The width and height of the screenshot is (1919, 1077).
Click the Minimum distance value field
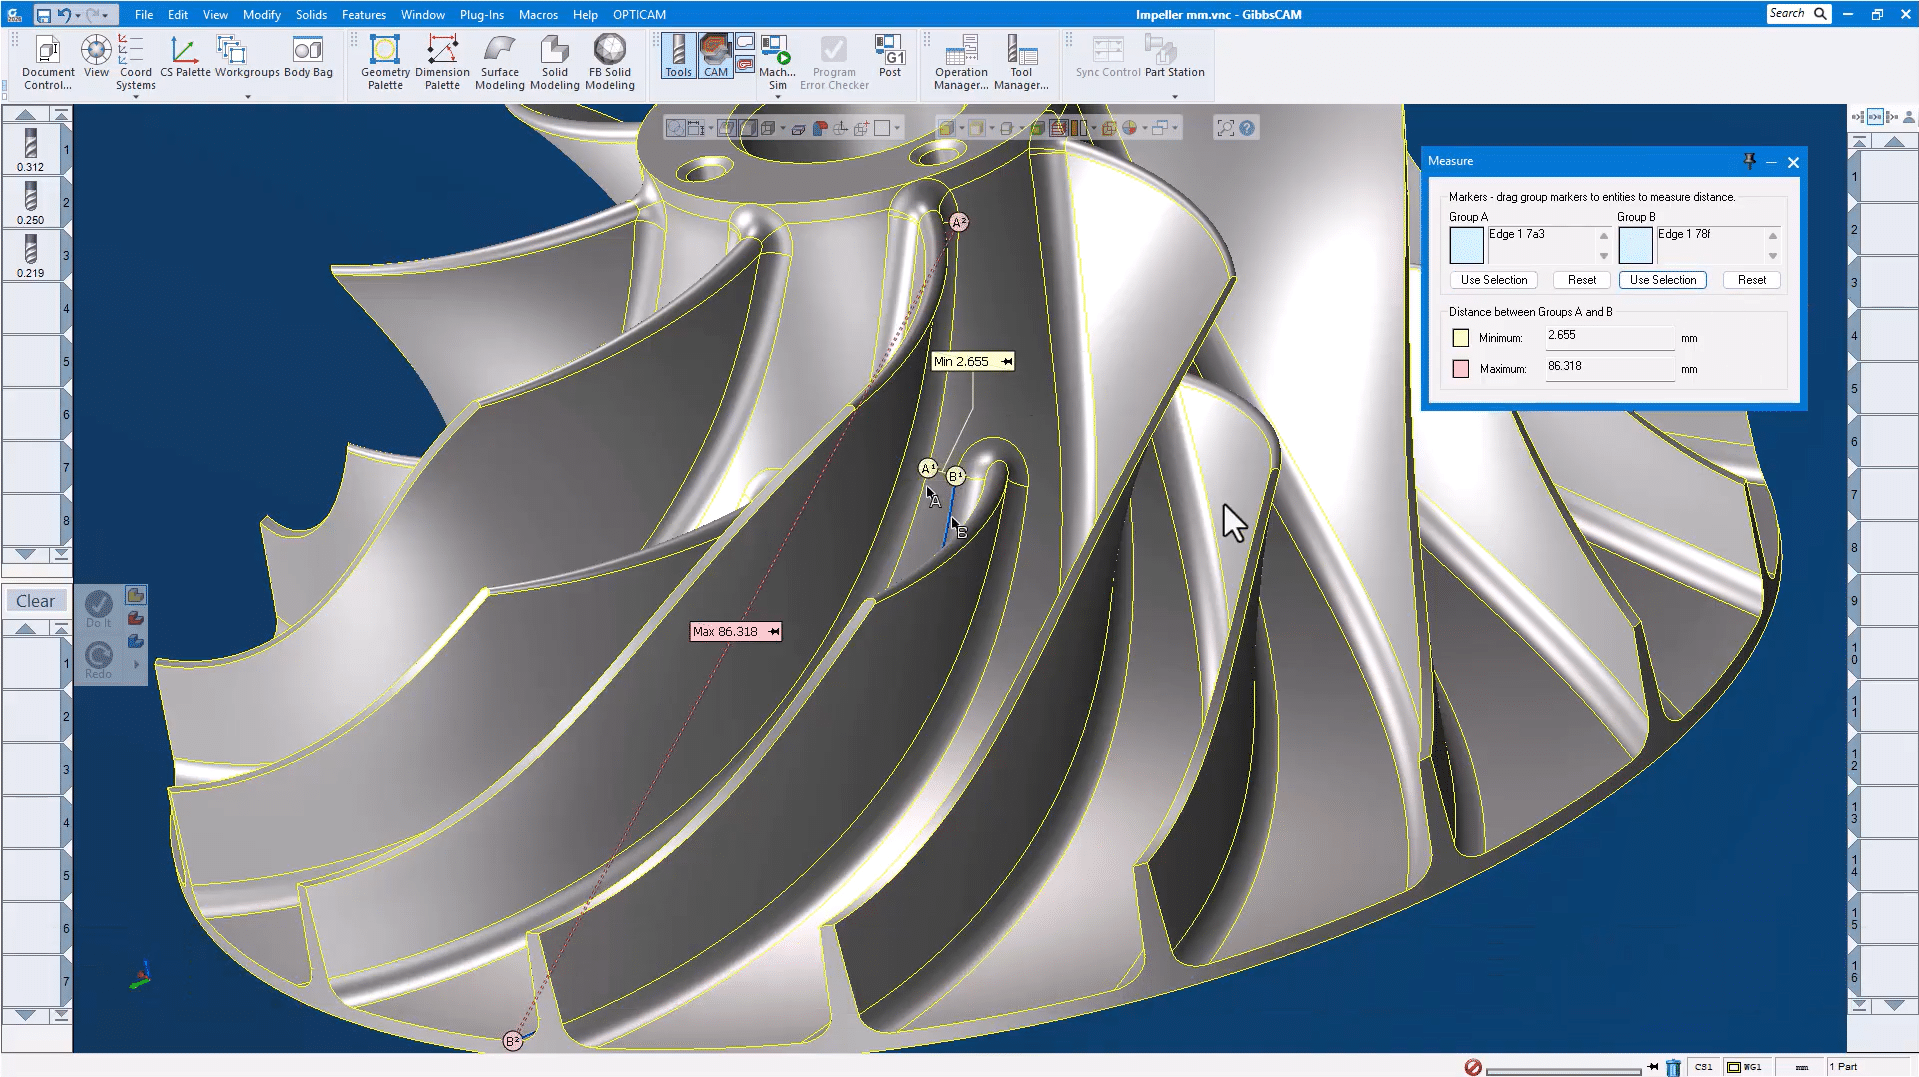(x=1608, y=336)
